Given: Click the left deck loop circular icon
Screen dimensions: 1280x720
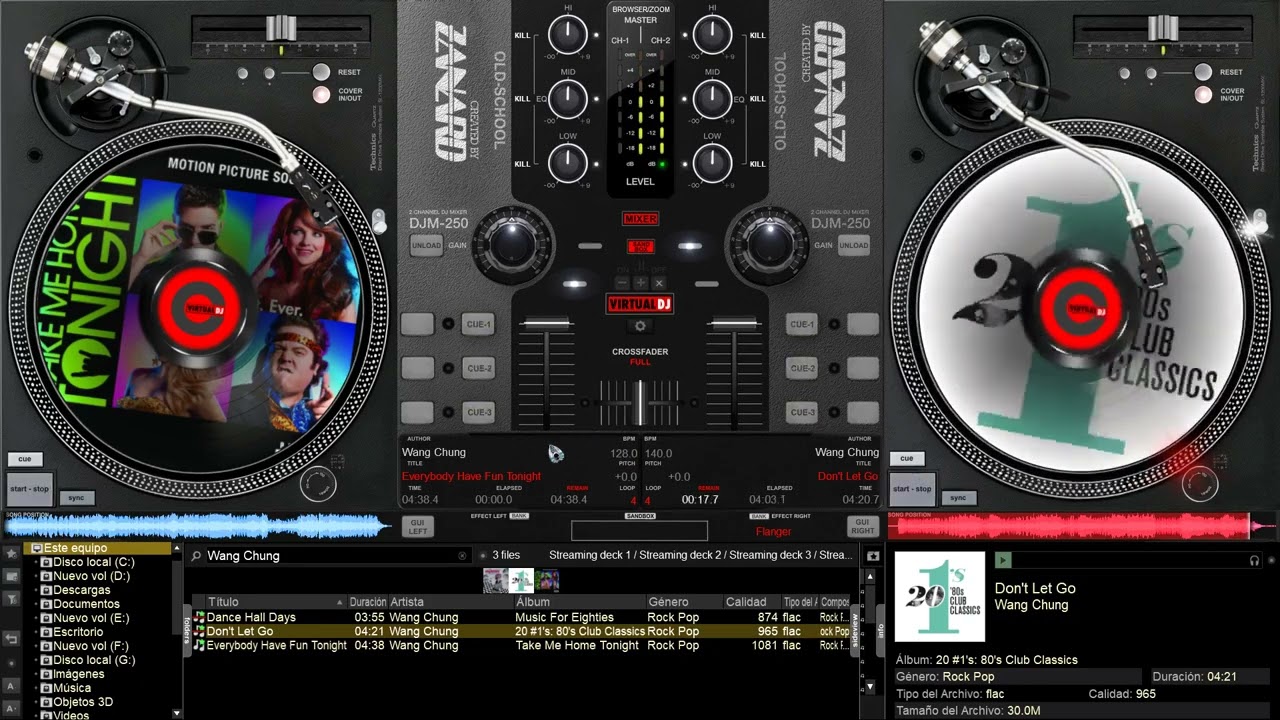Looking at the screenshot, I should tap(317, 484).
